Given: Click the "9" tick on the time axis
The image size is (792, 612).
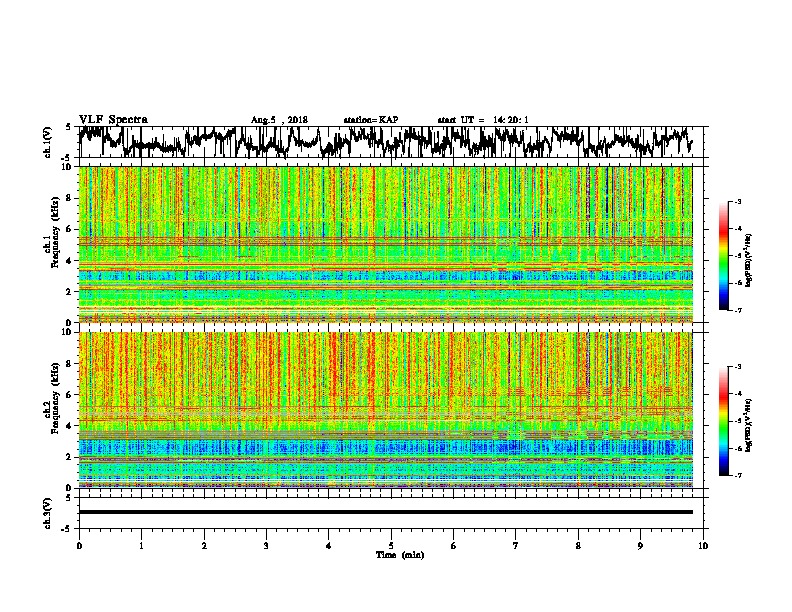Looking at the screenshot, I should tap(640, 546).
